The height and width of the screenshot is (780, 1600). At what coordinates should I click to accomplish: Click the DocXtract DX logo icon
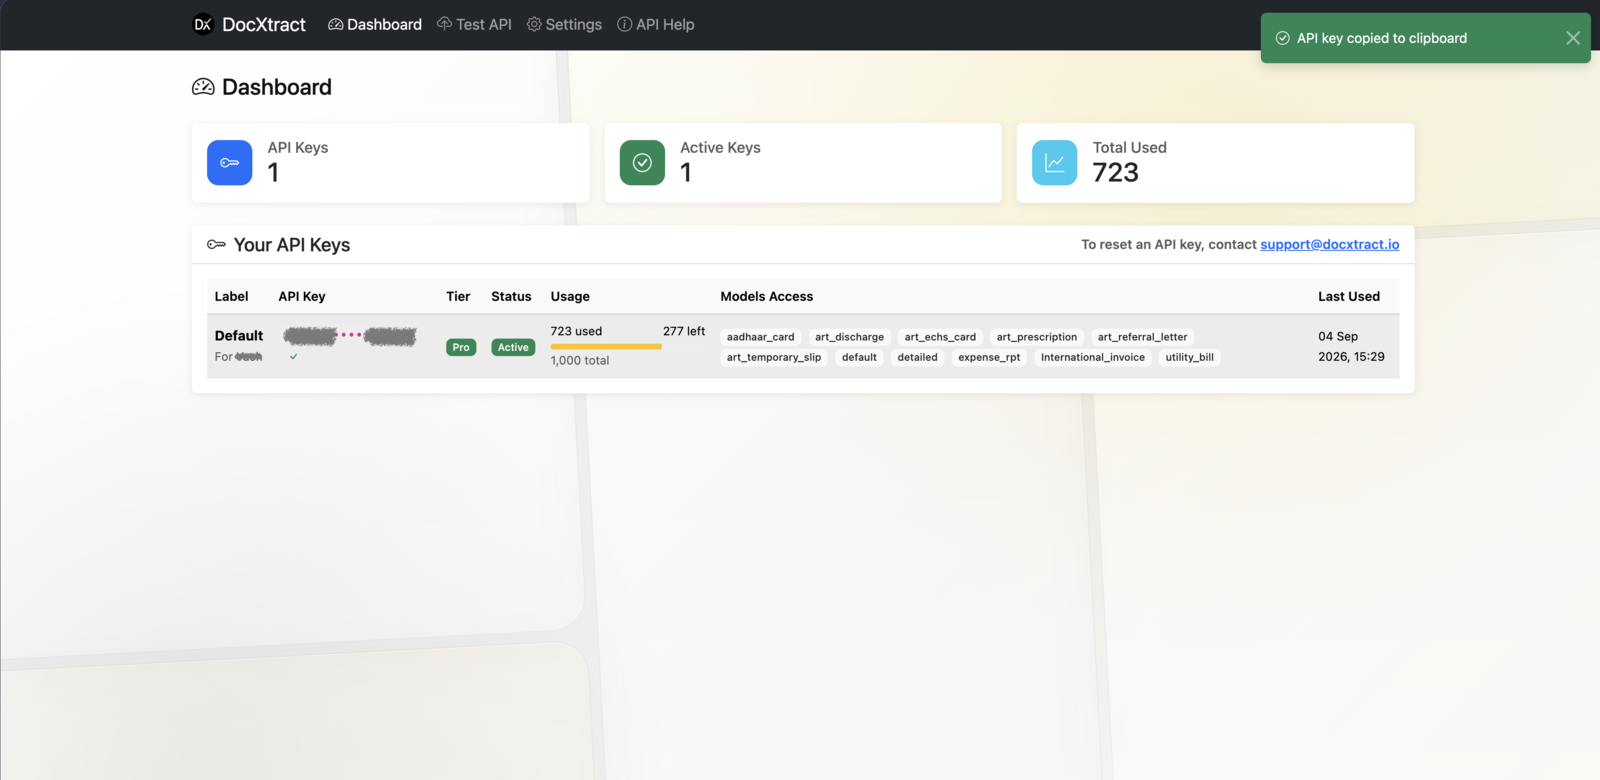pos(203,24)
